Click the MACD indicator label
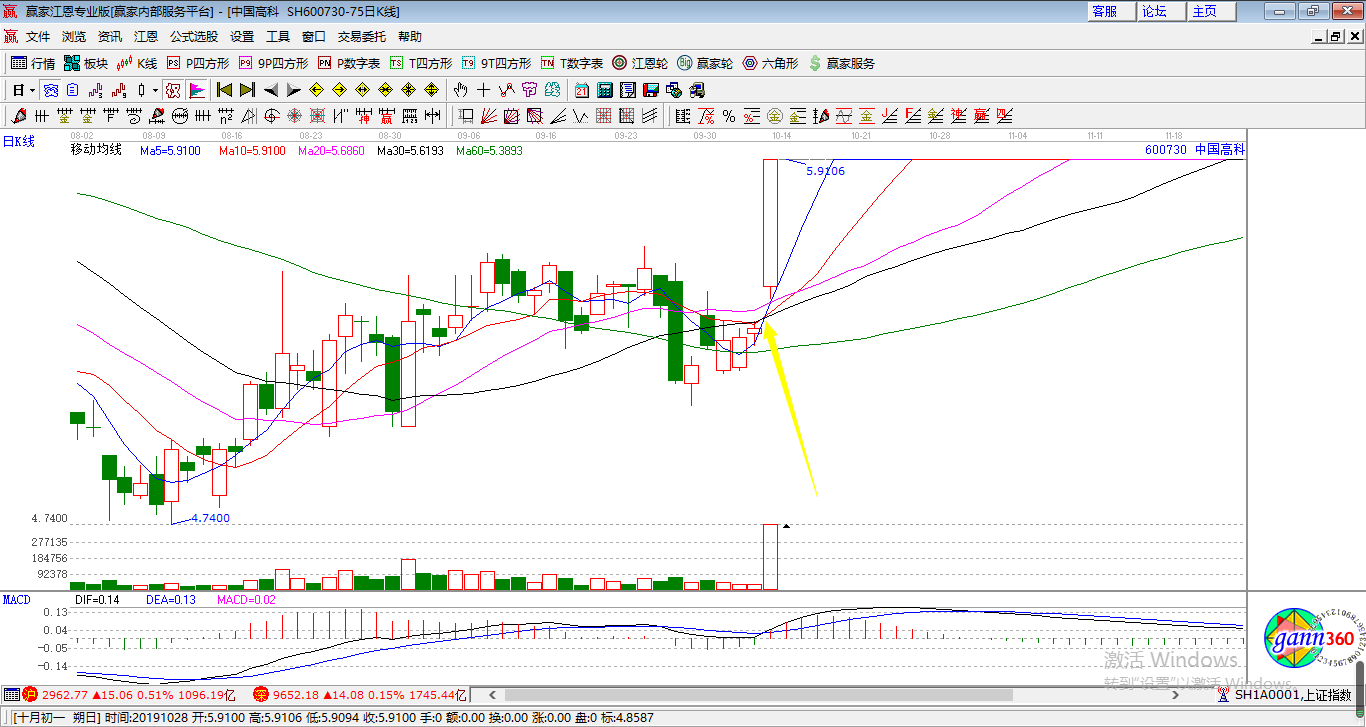This screenshot has width=1366, height=727. point(16,599)
